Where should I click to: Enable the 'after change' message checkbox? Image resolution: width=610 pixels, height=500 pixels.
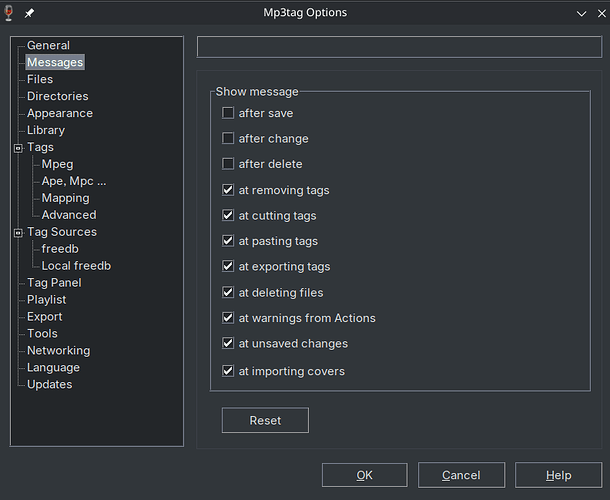[x=228, y=138]
